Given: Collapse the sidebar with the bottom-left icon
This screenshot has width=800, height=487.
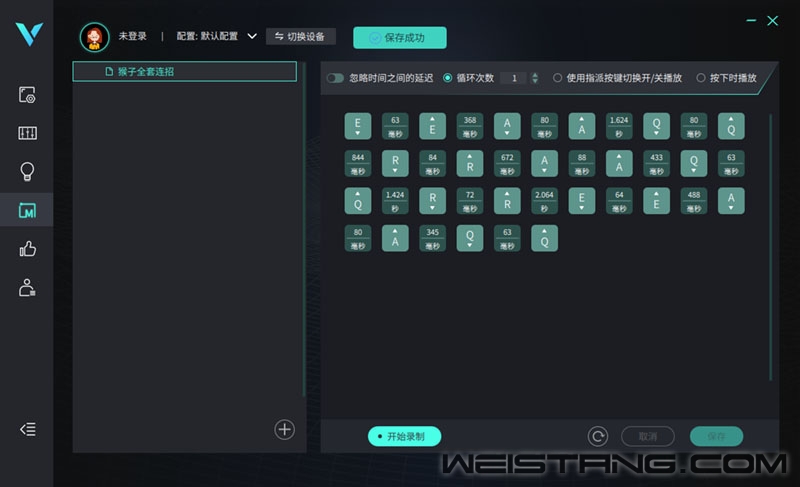Looking at the screenshot, I should (x=28, y=429).
